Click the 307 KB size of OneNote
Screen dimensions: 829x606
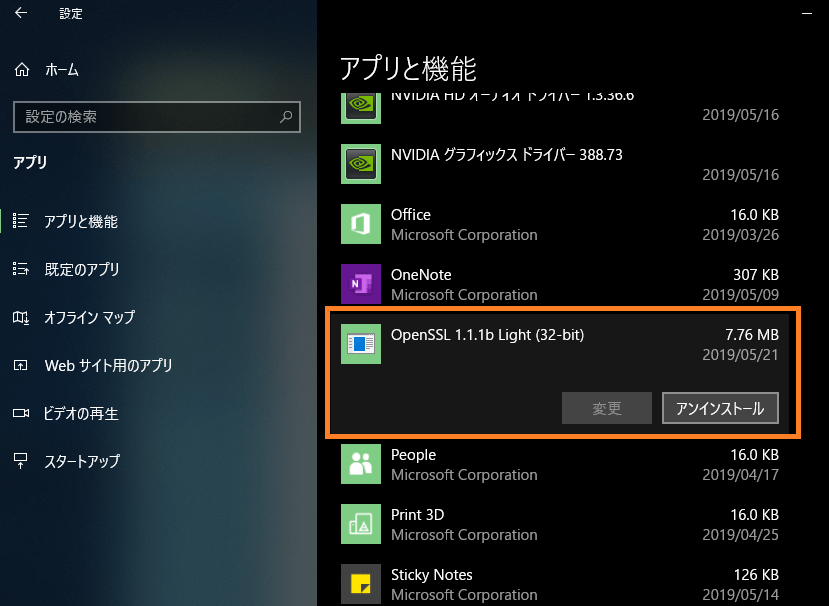(x=756, y=275)
